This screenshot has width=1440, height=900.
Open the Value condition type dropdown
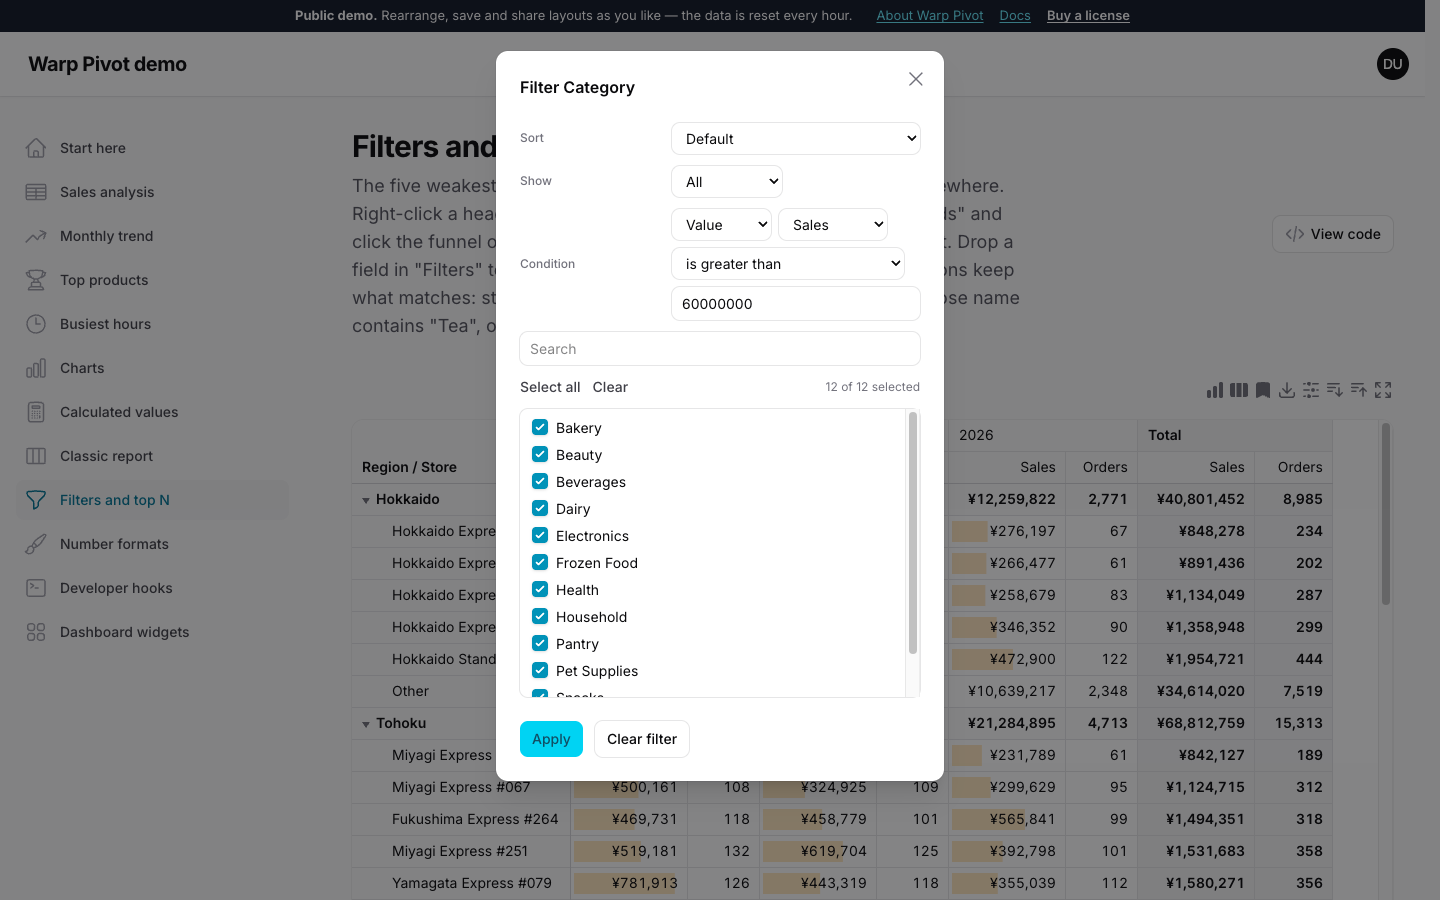click(x=721, y=225)
